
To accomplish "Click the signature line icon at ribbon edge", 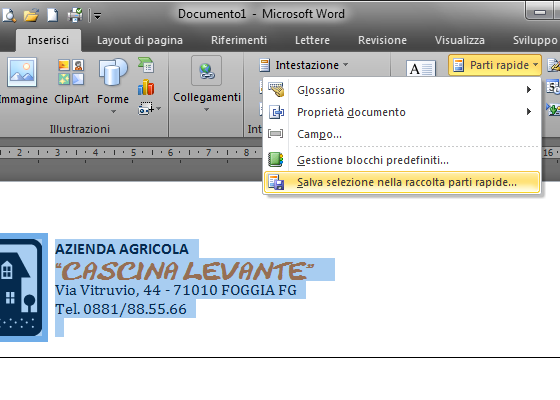I will 554,65.
